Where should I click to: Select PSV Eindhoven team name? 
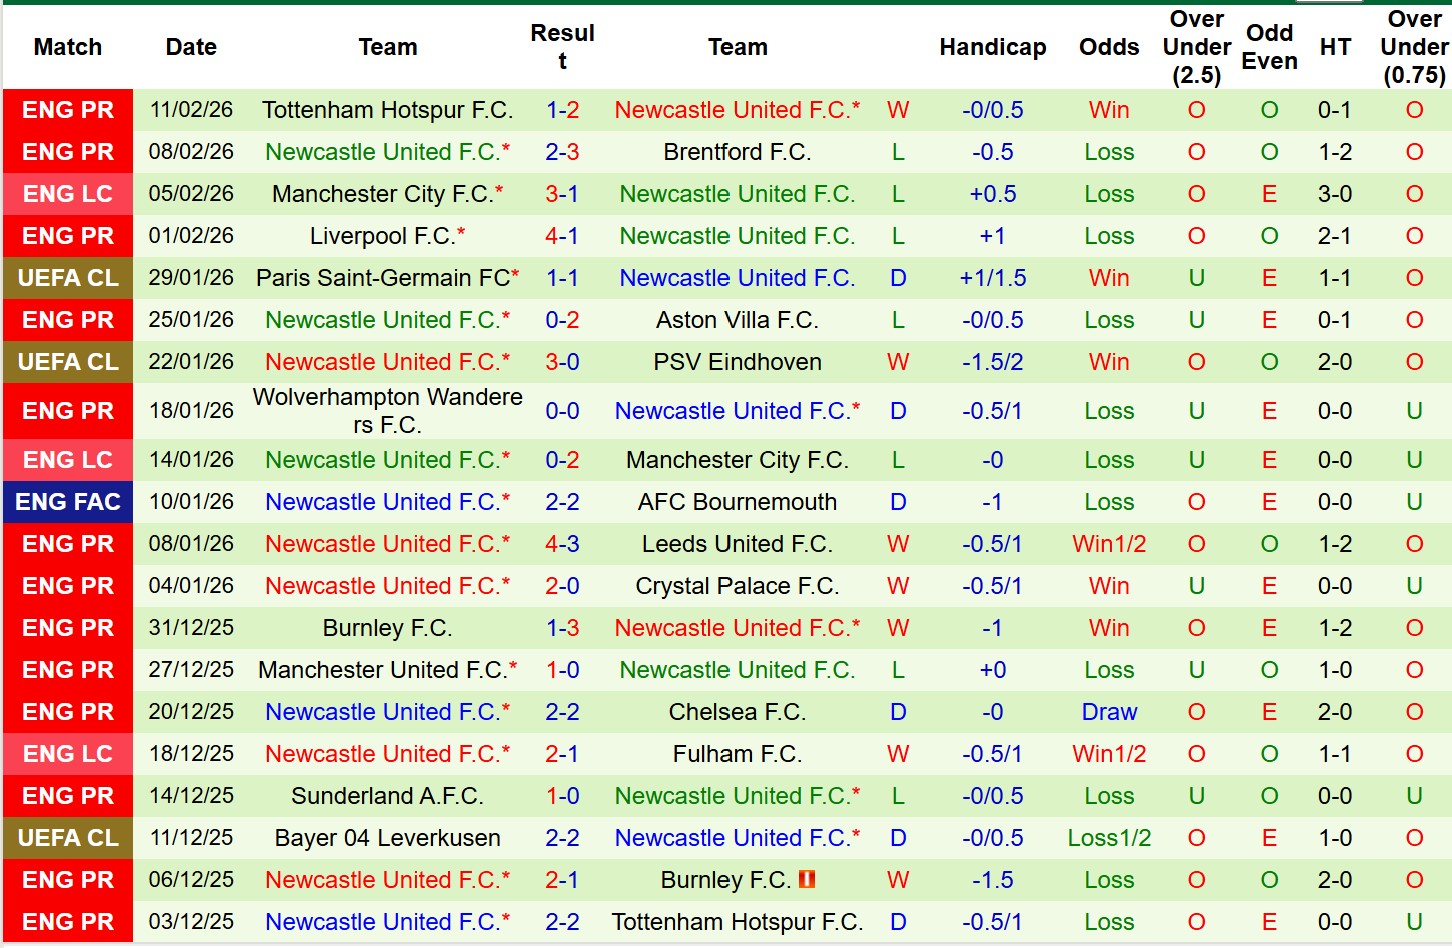coord(737,362)
